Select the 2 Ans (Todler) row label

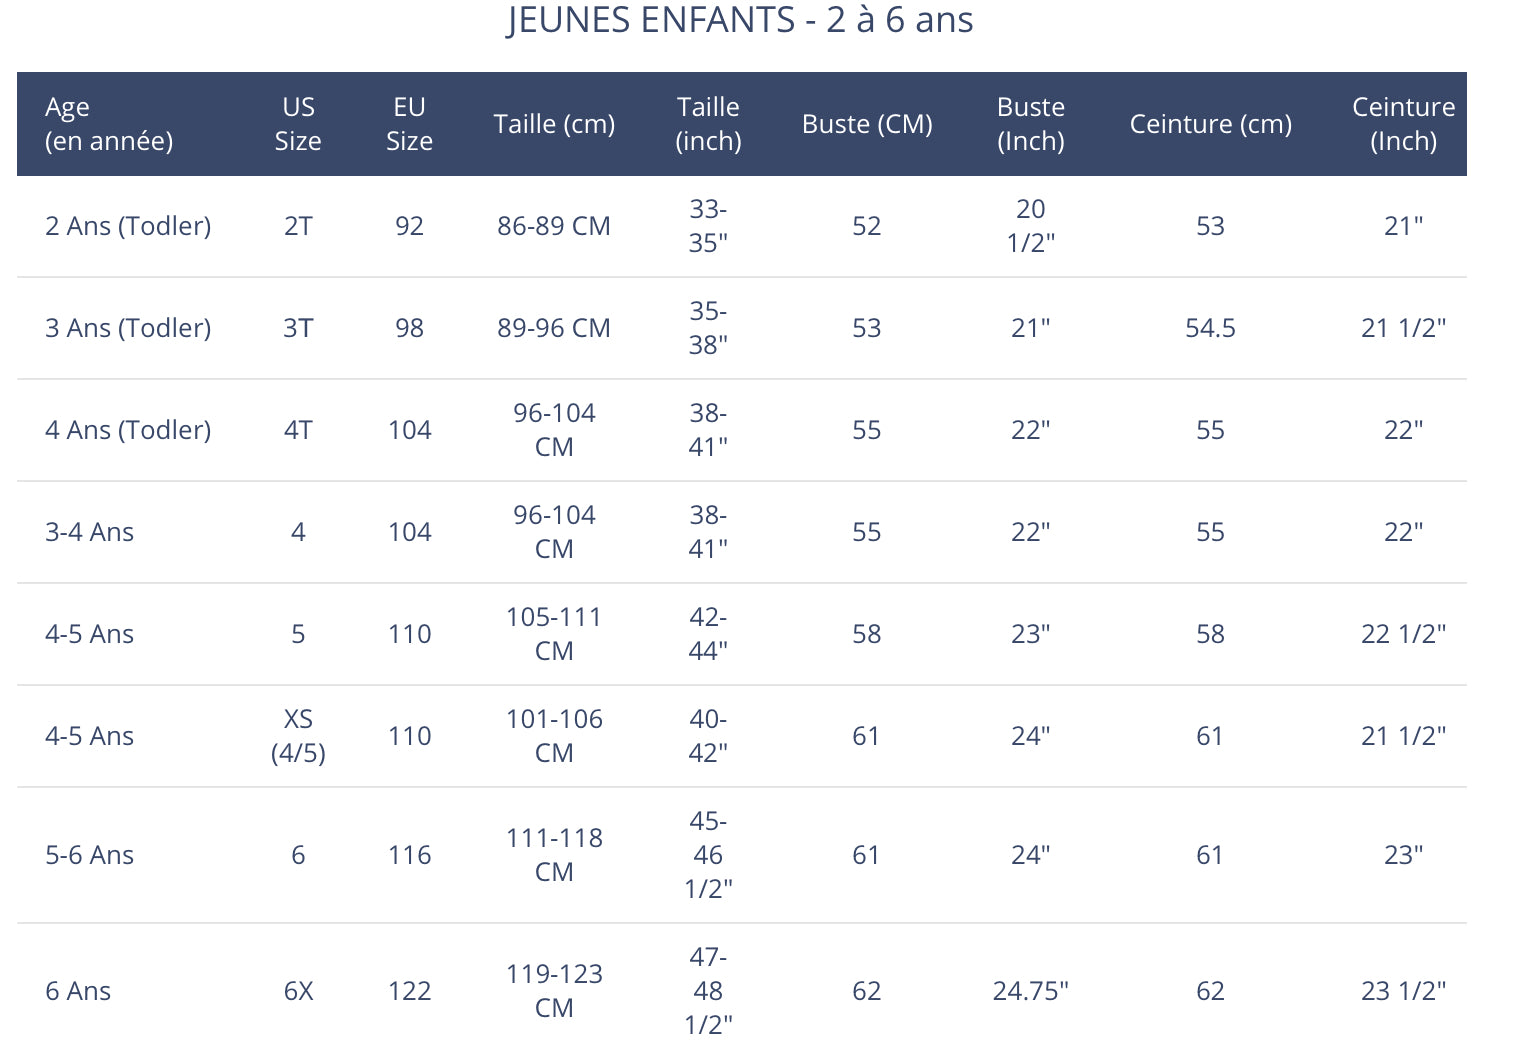(128, 226)
